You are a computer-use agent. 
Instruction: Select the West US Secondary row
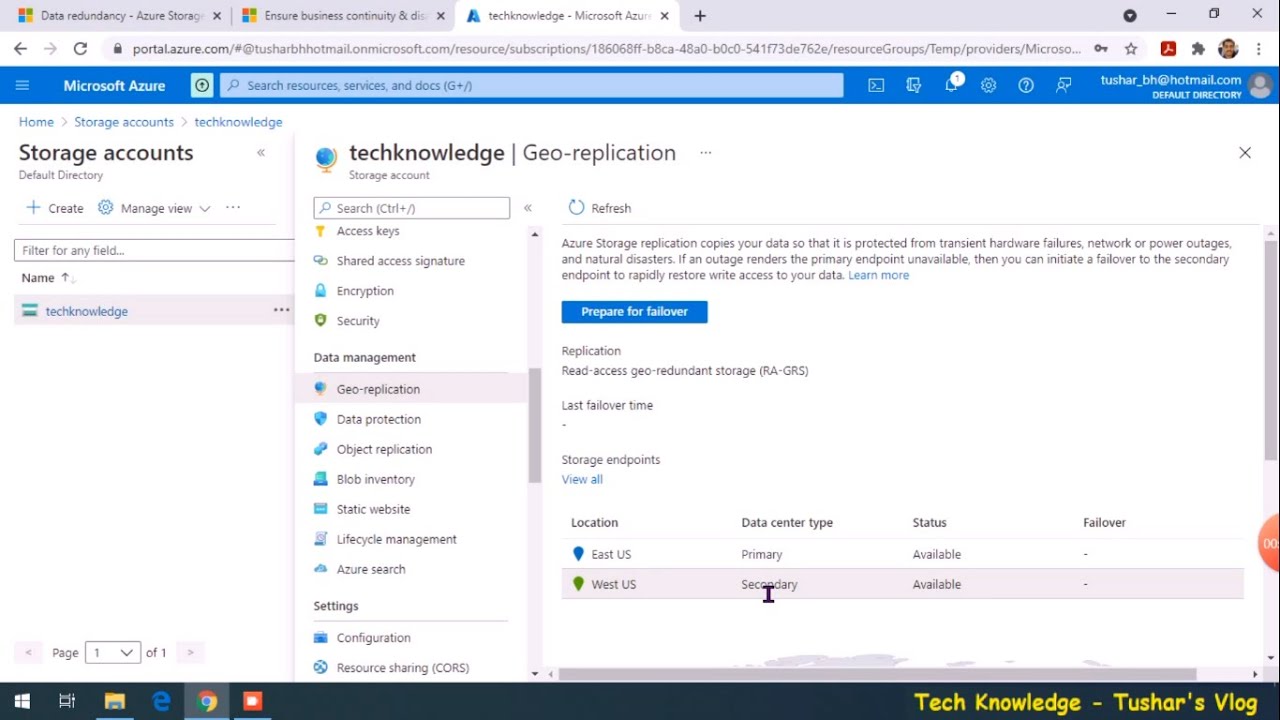coord(902,584)
